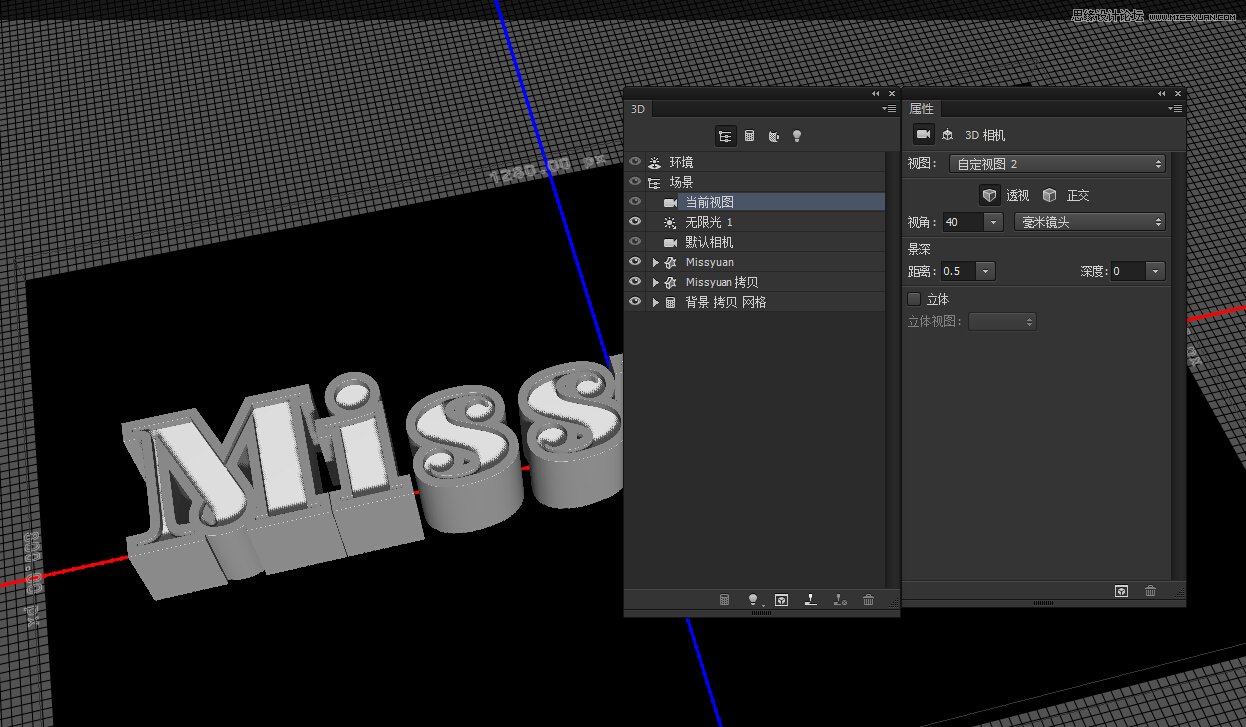Select the filter-by-lights bulb icon

pyautogui.click(x=797, y=136)
